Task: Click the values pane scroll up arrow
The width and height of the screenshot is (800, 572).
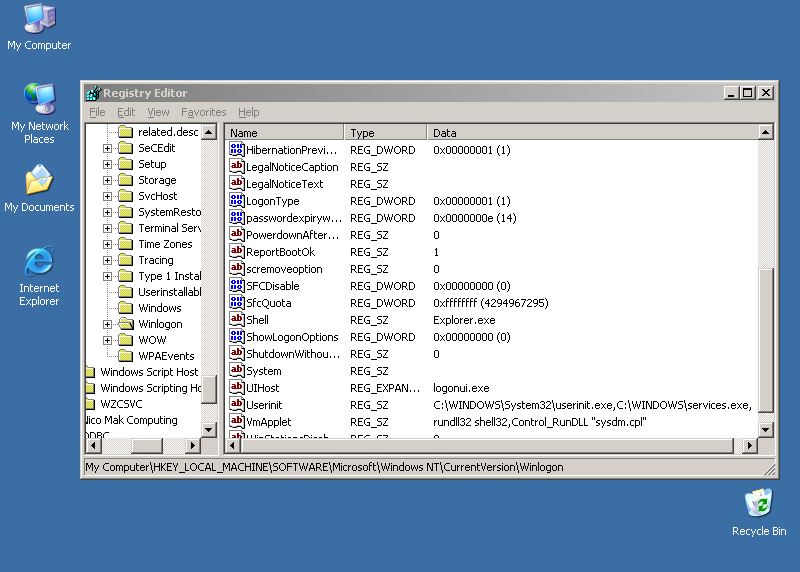Action: point(765,132)
